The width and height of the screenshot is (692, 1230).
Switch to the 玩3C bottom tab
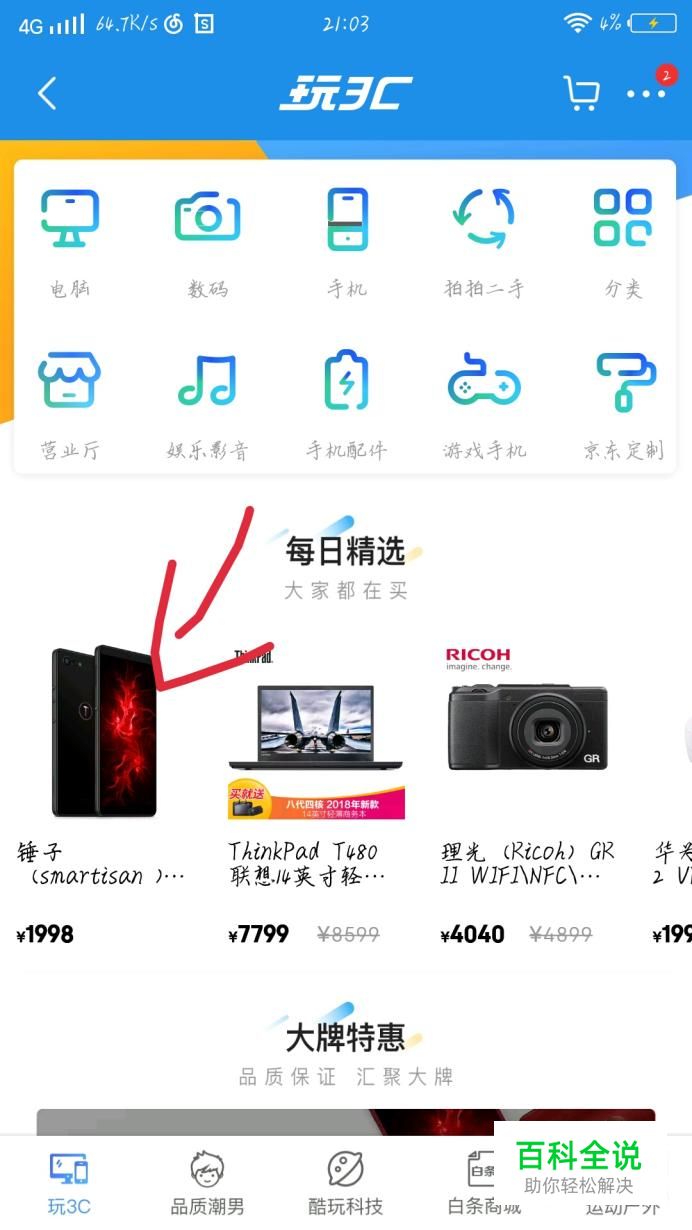69,1183
